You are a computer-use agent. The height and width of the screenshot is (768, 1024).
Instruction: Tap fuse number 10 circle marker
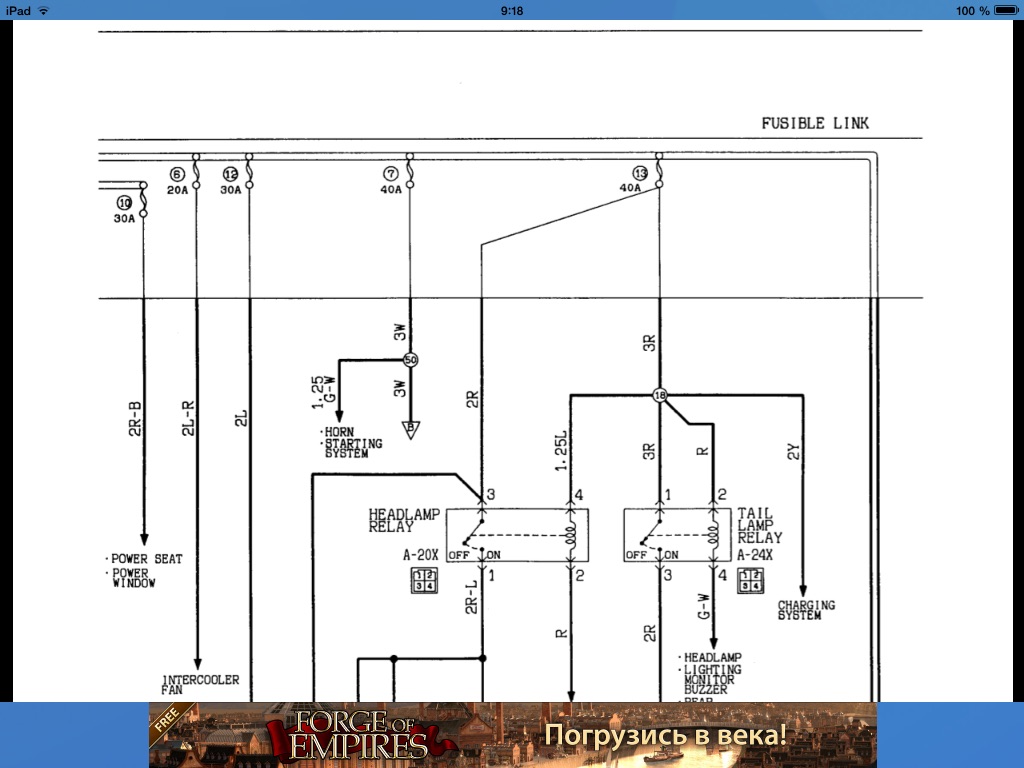click(x=124, y=203)
